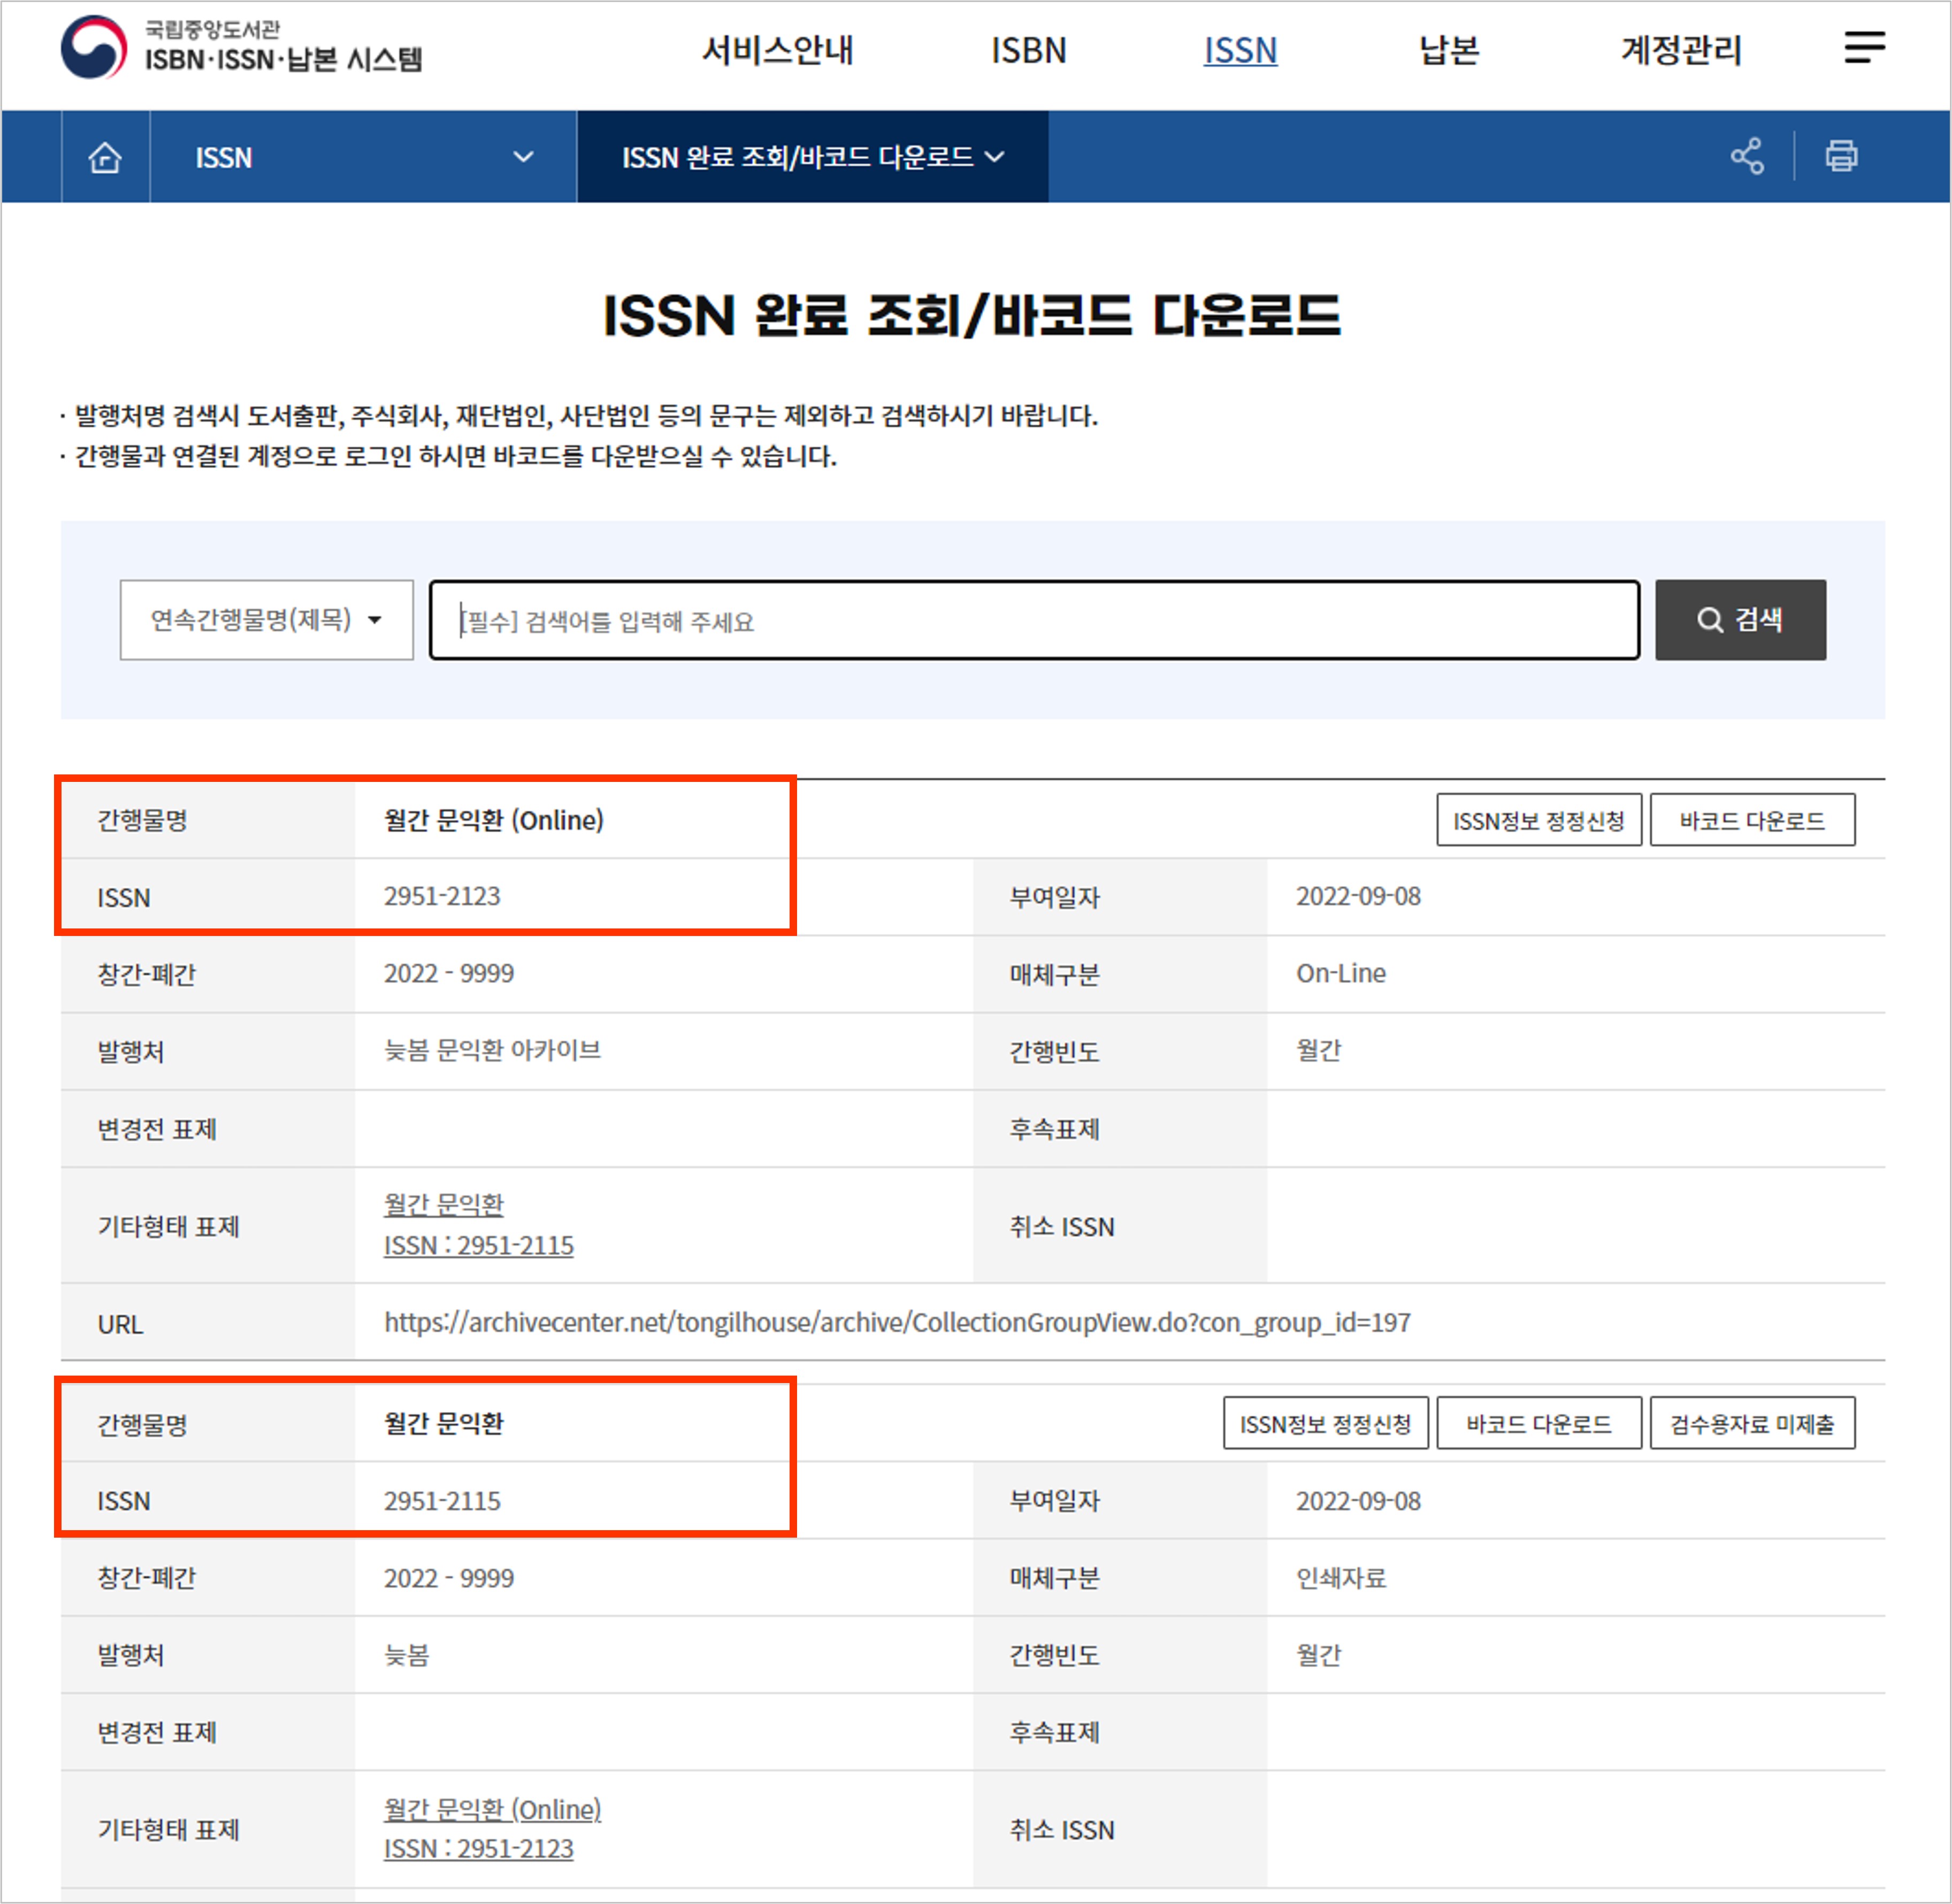Click the 검수용자료 미제출 button
This screenshot has width=1952, height=1904.
(x=1753, y=1423)
